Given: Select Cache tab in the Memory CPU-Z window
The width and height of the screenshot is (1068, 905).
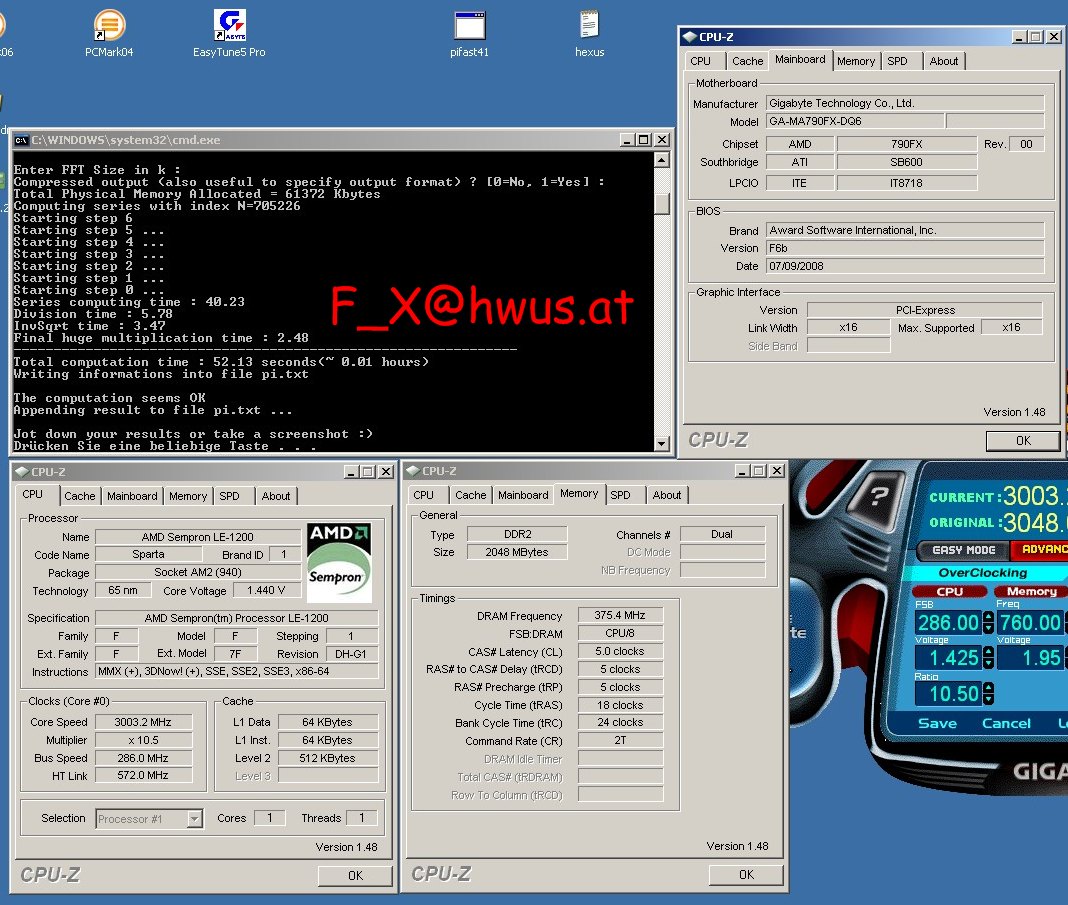Looking at the screenshot, I should (x=471, y=495).
